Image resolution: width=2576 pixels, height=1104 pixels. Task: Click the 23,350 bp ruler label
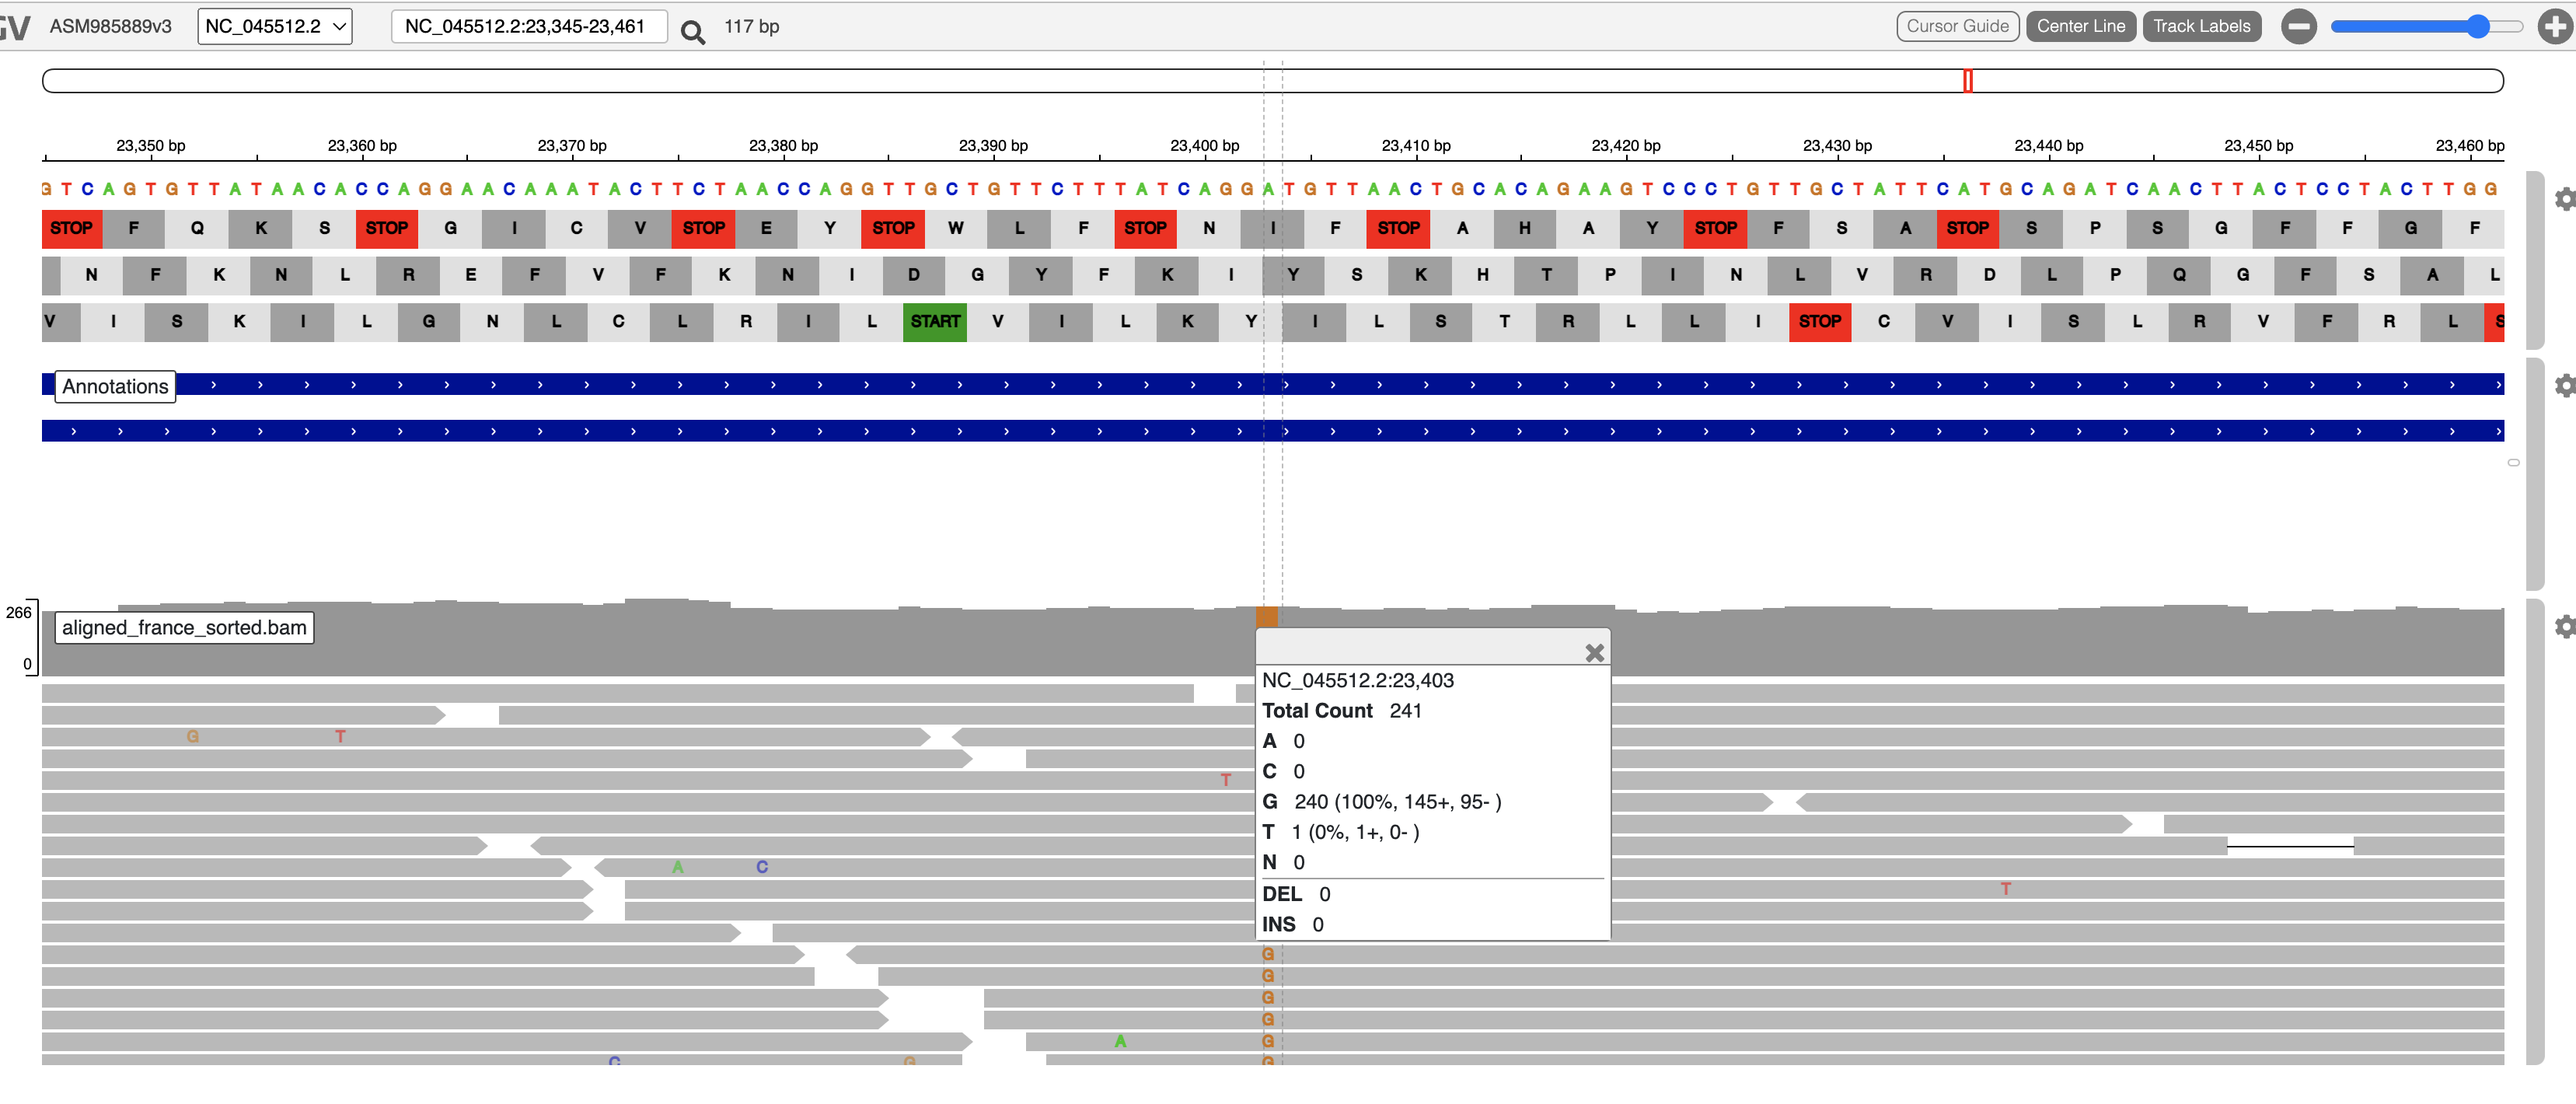[x=150, y=145]
